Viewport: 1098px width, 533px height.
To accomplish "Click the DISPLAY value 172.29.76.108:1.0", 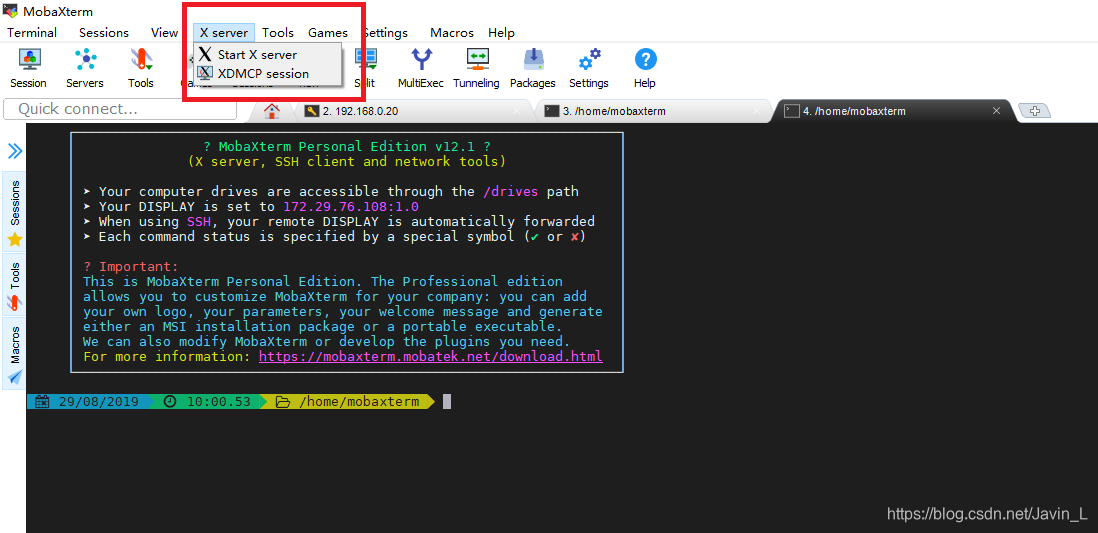I will click(x=351, y=207).
